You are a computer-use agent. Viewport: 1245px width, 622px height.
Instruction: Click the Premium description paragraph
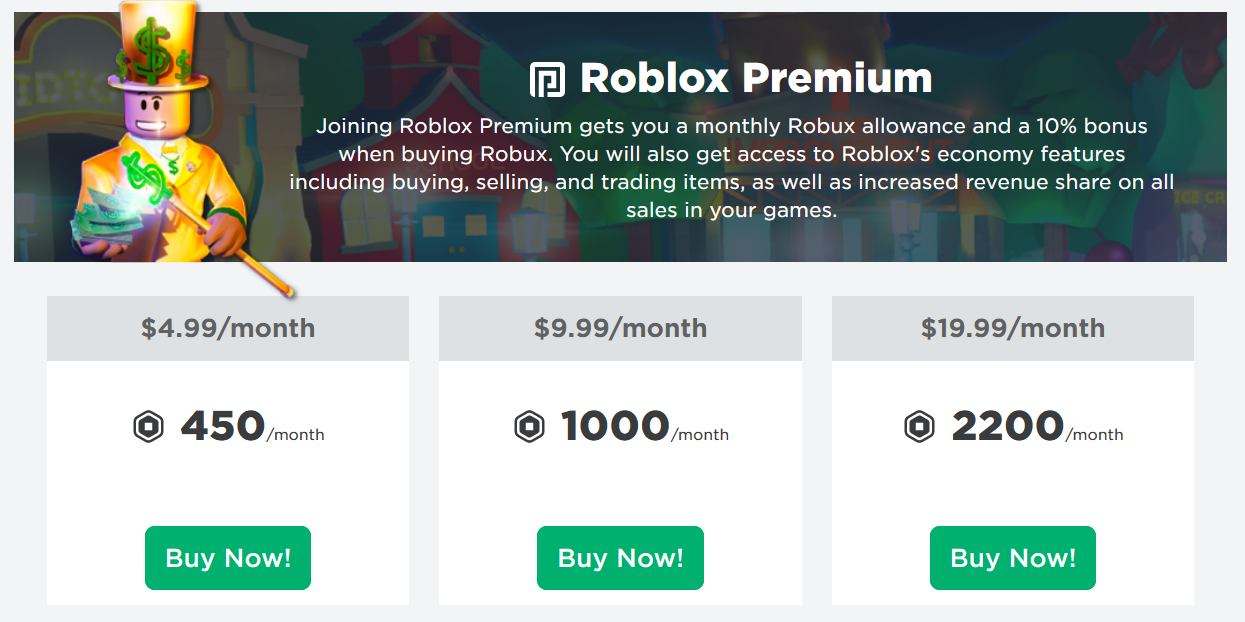pos(732,168)
